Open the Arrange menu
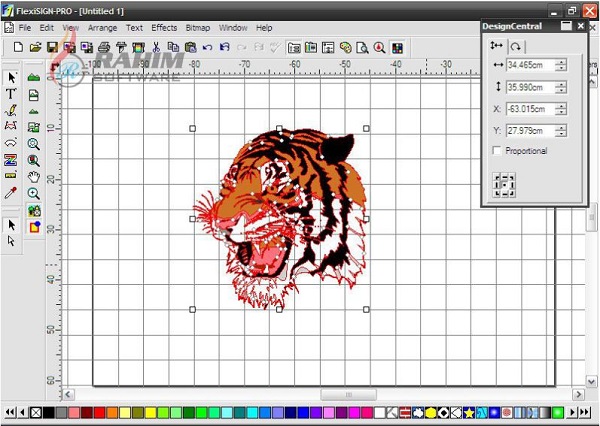 pos(102,28)
